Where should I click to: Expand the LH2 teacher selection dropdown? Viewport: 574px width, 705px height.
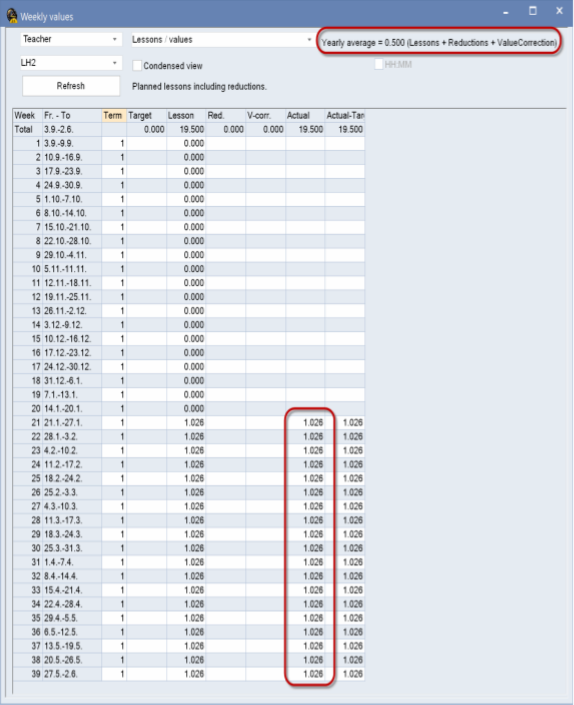[x=71, y=63]
